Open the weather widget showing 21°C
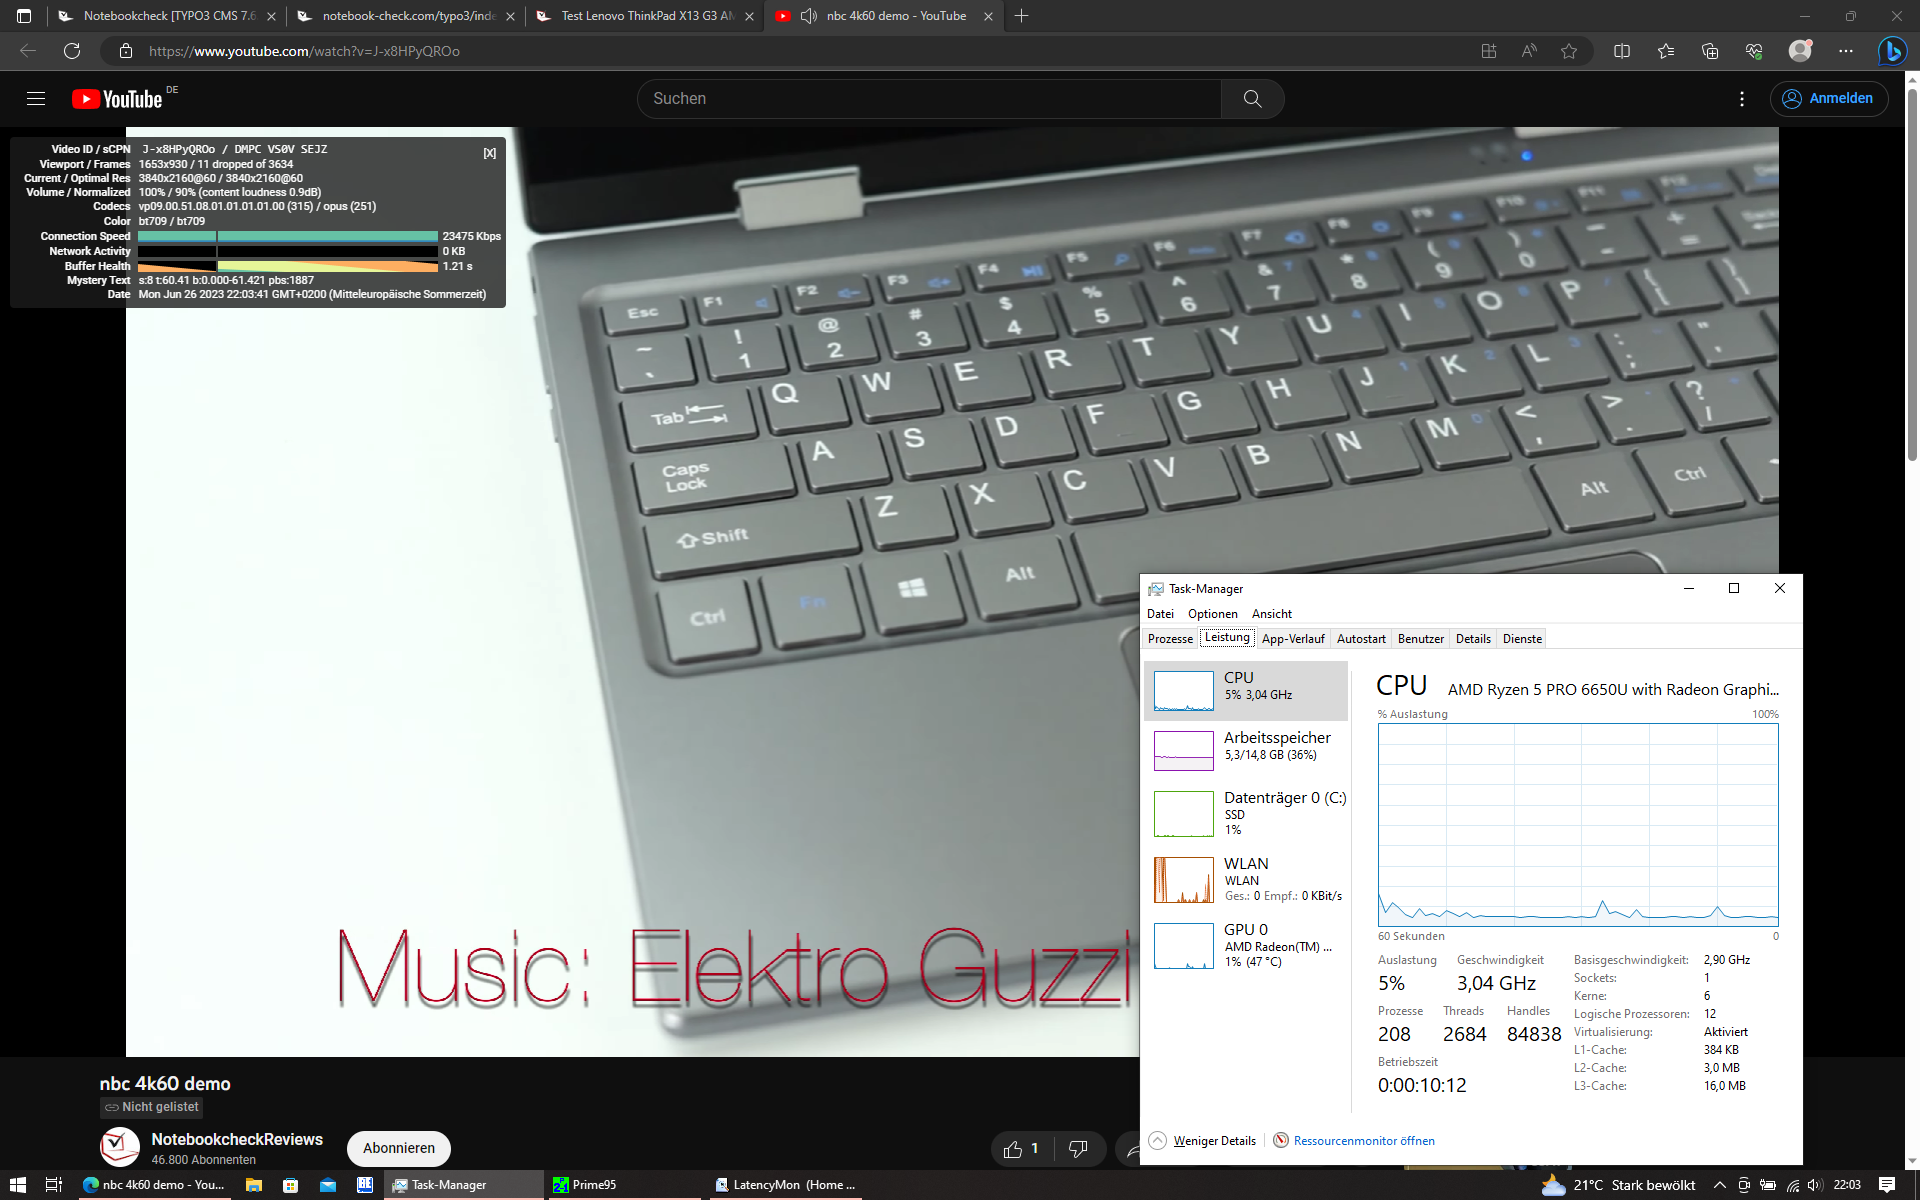The height and width of the screenshot is (1200, 1920). [x=1618, y=1185]
